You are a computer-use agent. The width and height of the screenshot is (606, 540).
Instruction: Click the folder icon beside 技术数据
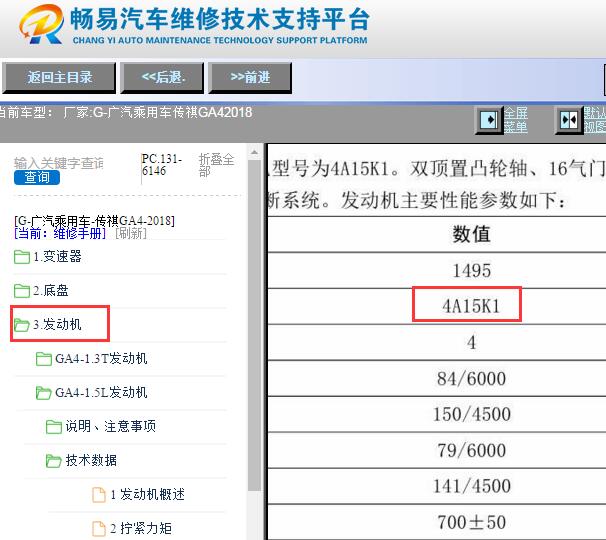pyautogui.click(x=54, y=461)
